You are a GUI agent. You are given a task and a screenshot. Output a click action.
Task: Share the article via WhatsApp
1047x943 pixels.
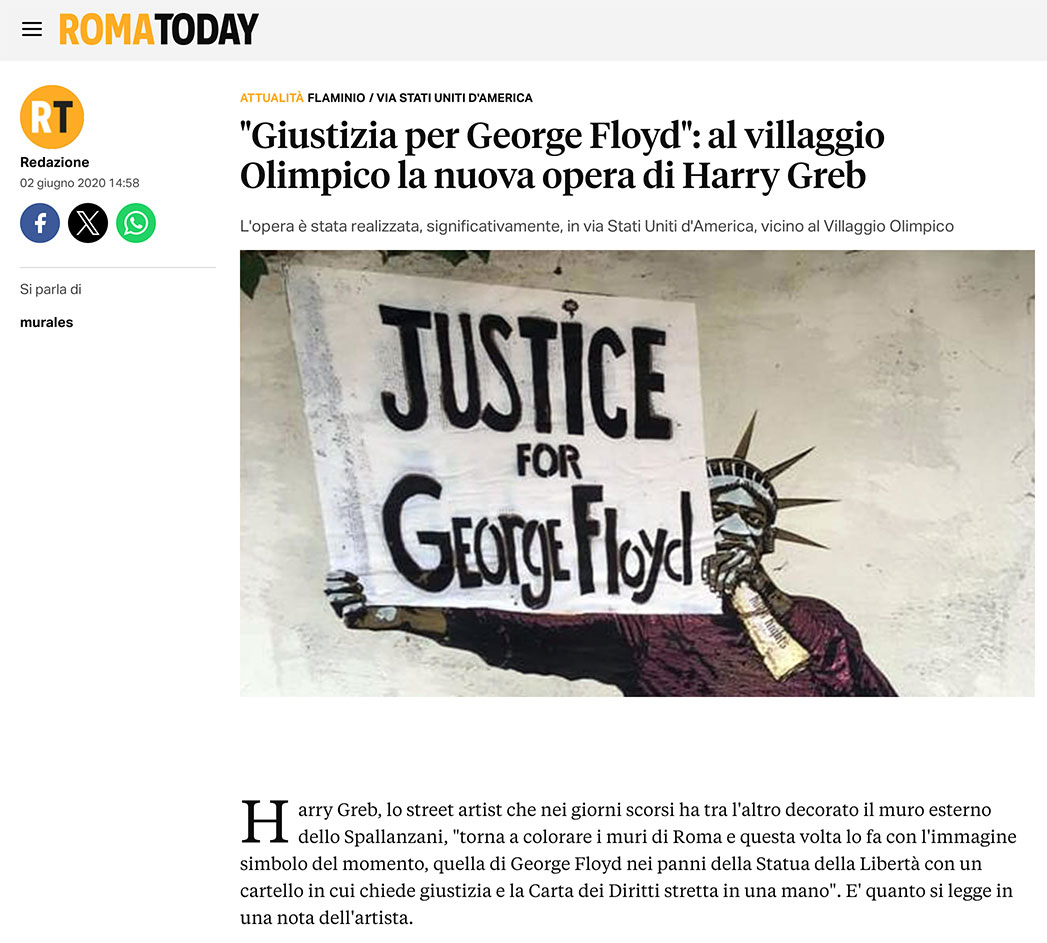click(x=136, y=223)
